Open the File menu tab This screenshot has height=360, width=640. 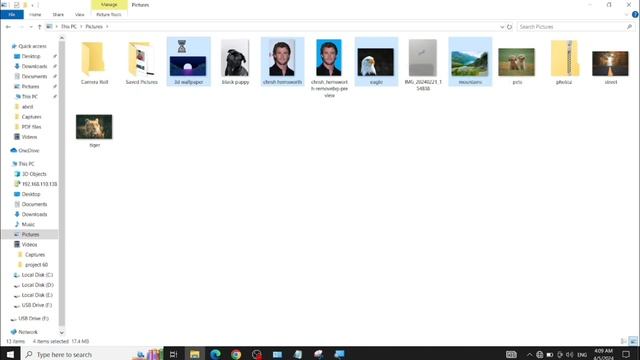[x=12, y=14]
